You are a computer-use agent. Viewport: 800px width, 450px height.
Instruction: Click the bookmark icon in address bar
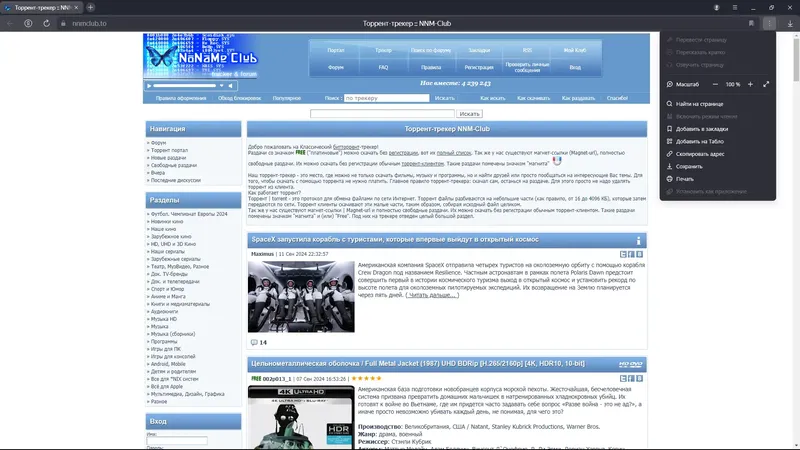tap(751, 23)
